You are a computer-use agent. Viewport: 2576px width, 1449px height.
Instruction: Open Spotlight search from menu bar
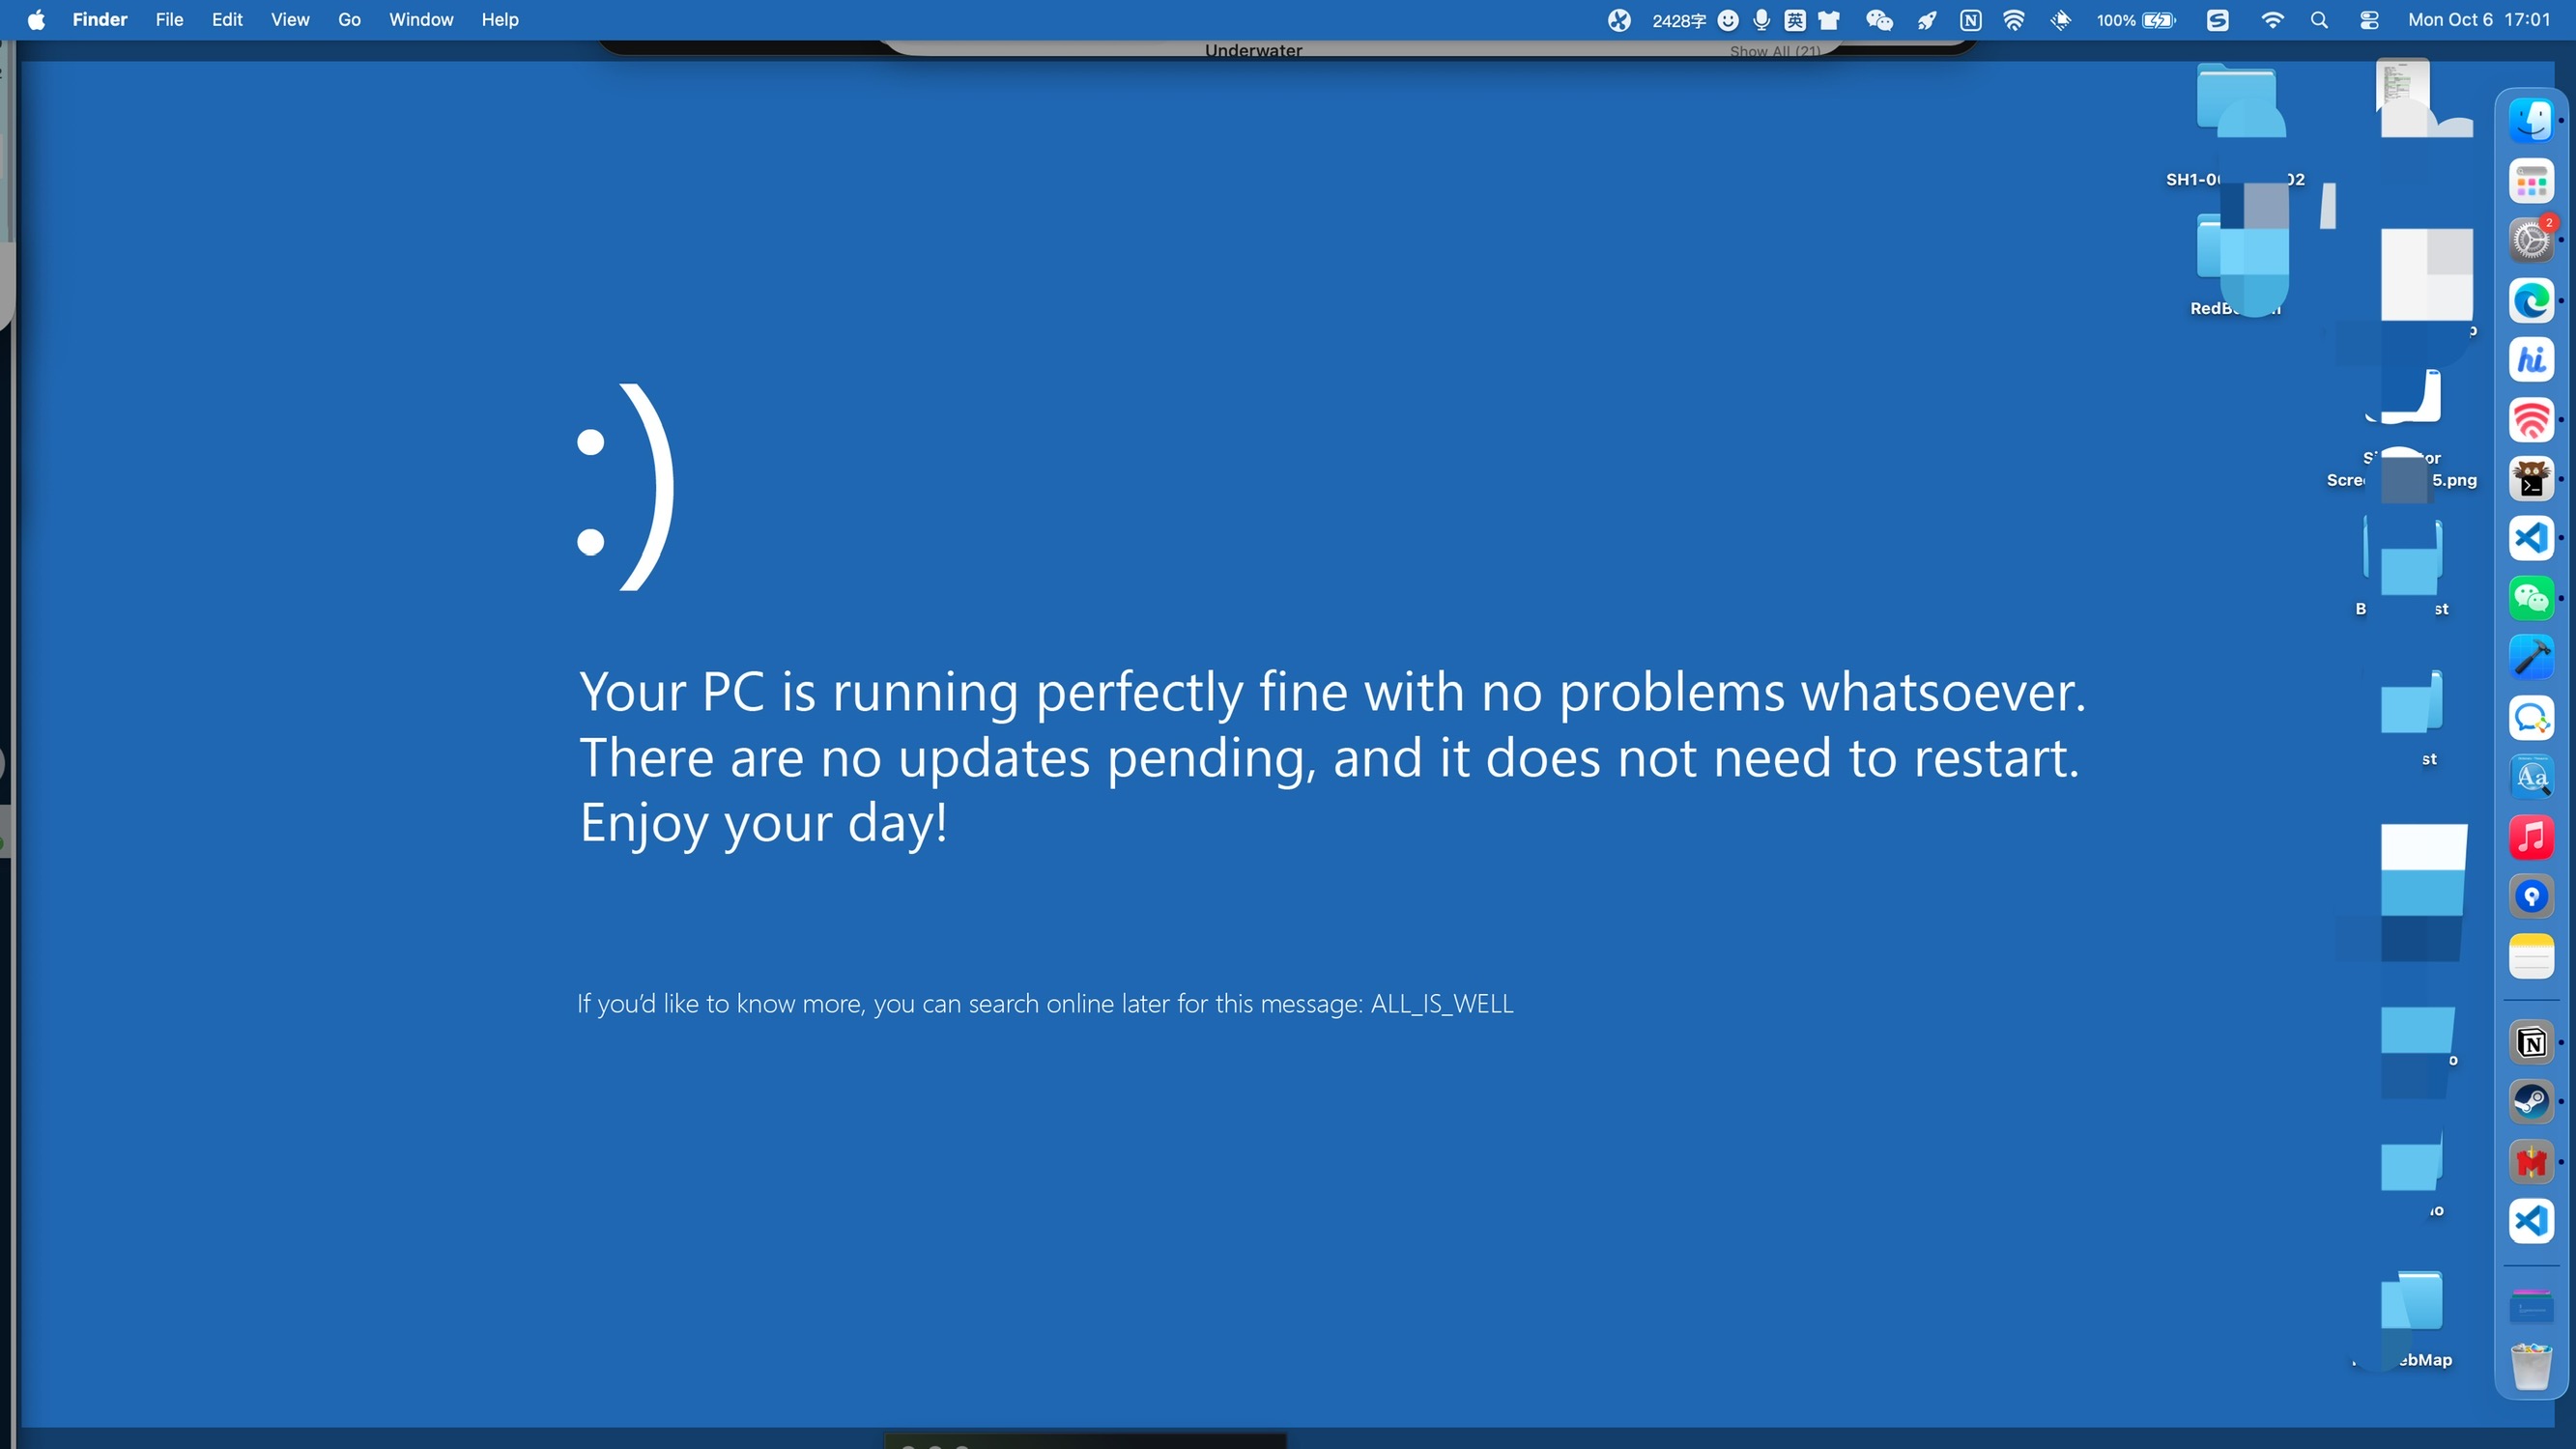tap(2319, 20)
